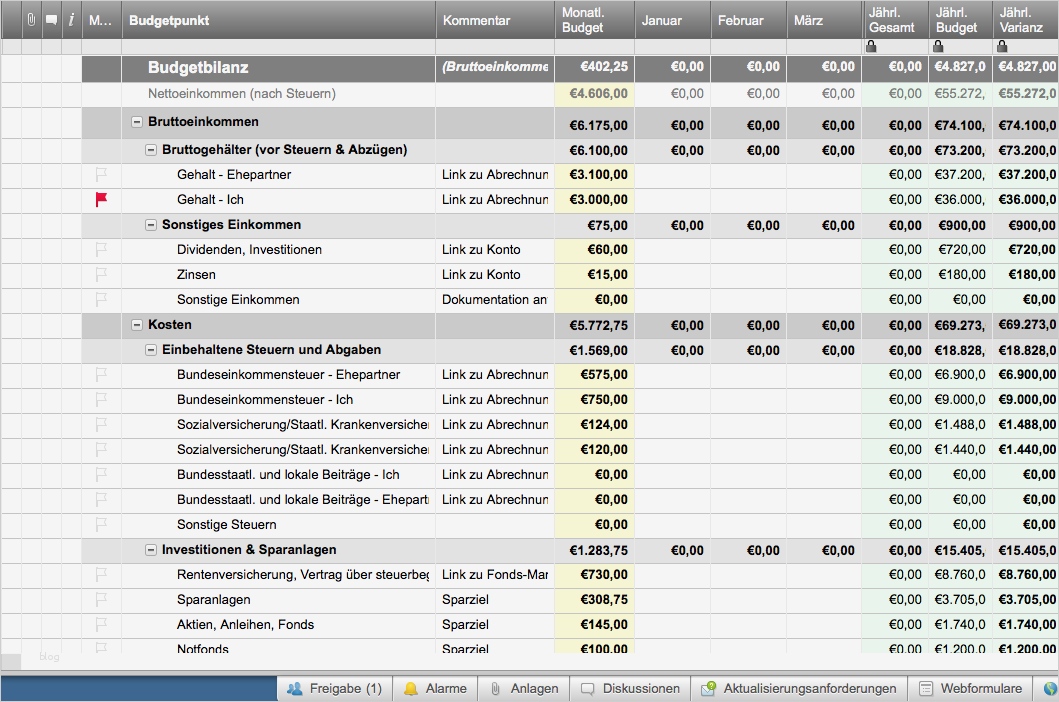Image resolution: width=1059 pixels, height=702 pixels.
Task: Click the attachments paperclip column header icon
Action: click(x=31, y=20)
